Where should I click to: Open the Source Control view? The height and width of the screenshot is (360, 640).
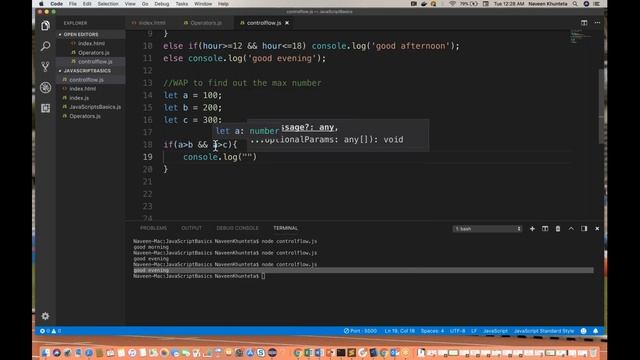point(45,67)
